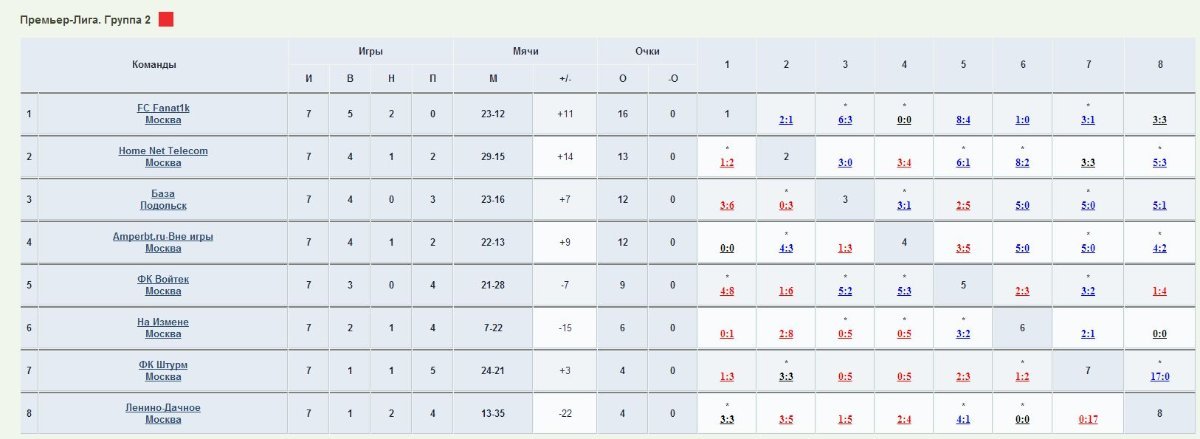Open the База Подольск team link
The height and width of the screenshot is (439, 1200).
click(163, 199)
